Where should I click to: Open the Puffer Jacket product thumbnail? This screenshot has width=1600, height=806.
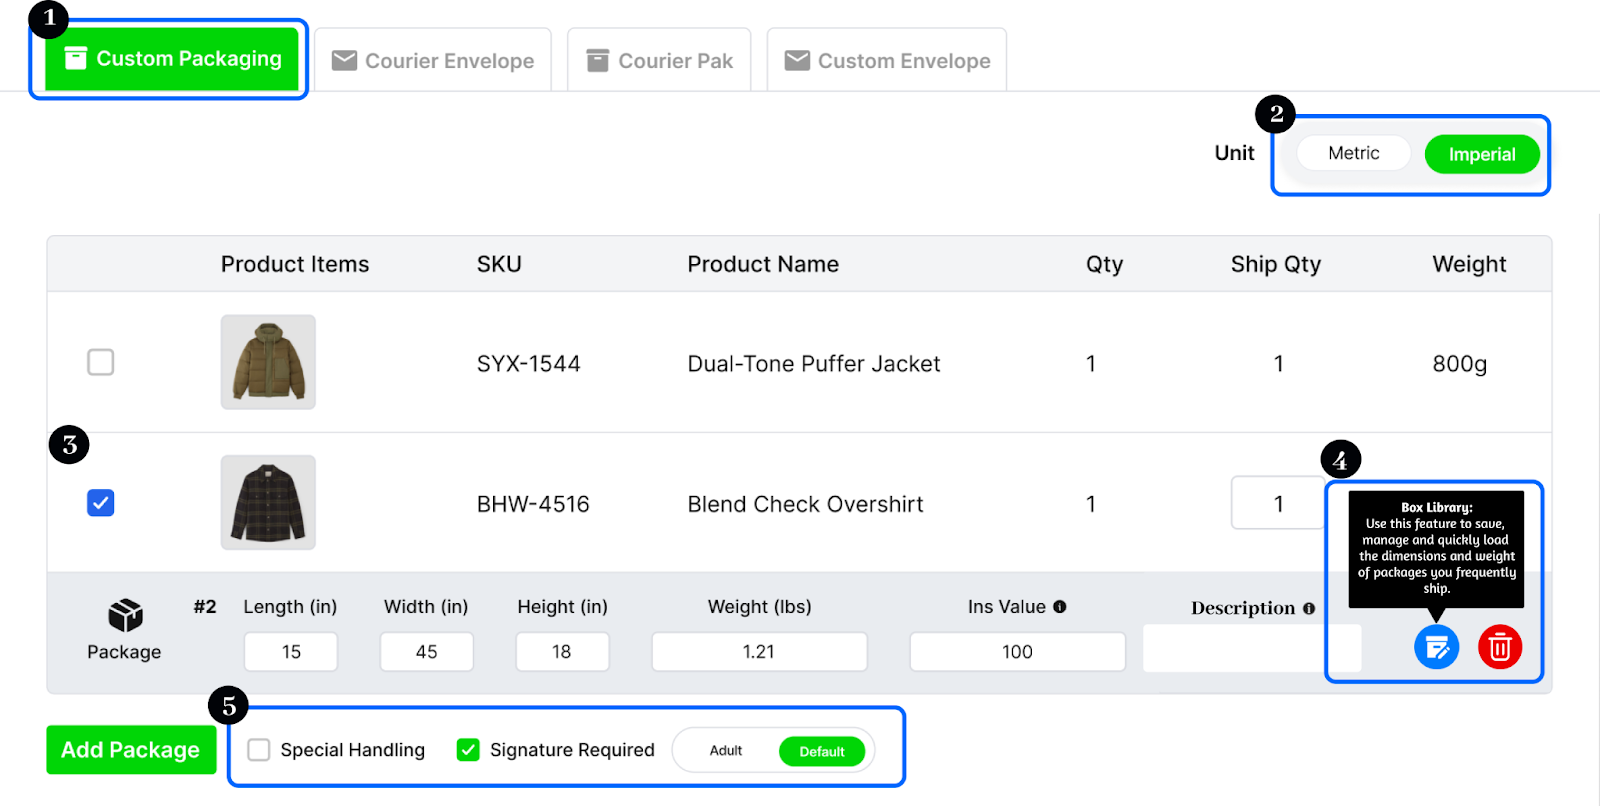268,362
